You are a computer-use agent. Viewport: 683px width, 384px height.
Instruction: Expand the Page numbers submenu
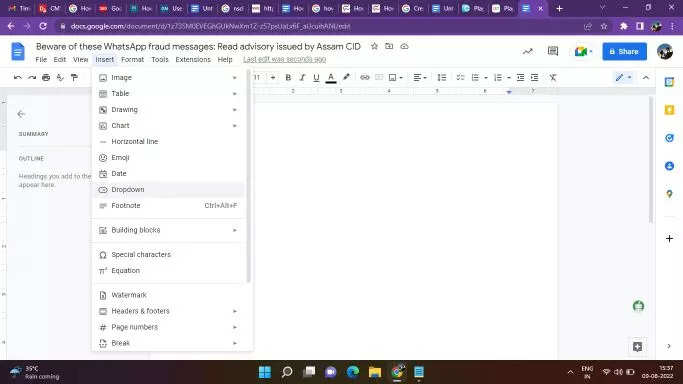[169, 327]
